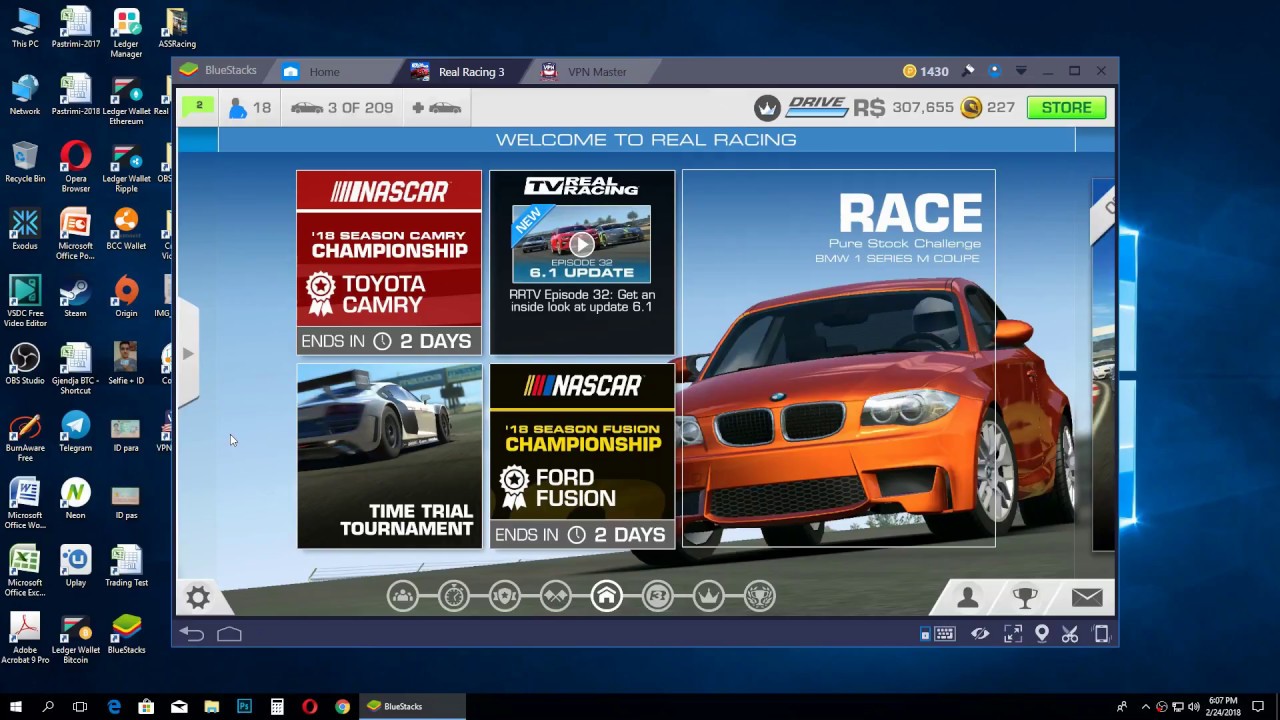Viewport: 1280px width, 720px height.
Task: Open the R$ 307,655 currency balance
Action: pyautogui.click(x=904, y=108)
